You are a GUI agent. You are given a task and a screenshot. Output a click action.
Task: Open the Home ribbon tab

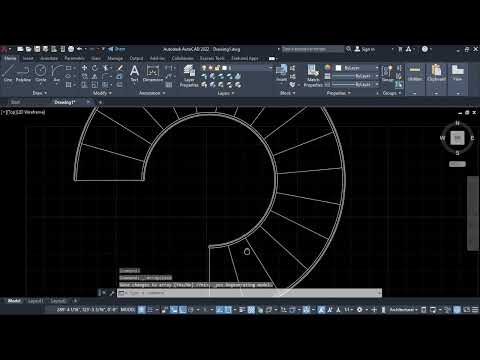10,58
